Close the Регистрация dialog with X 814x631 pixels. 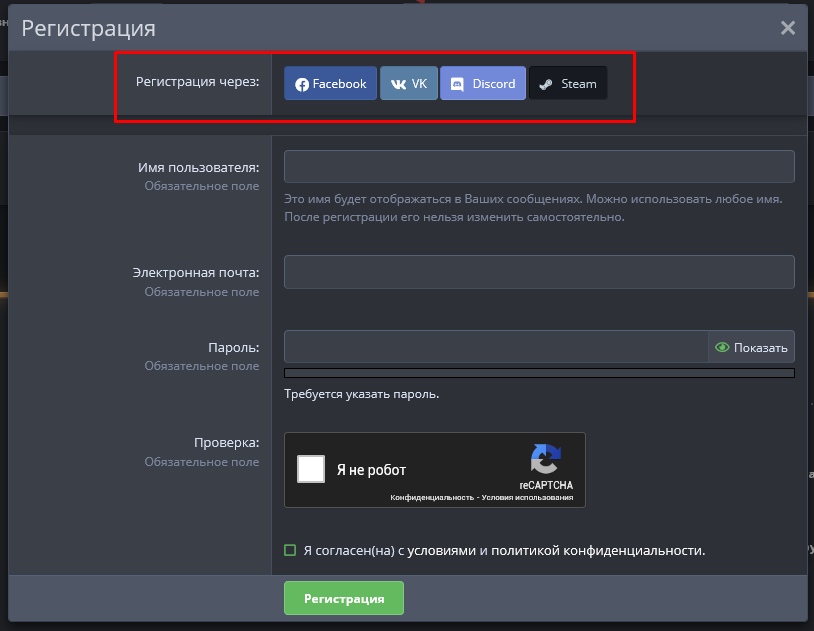tap(788, 28)
